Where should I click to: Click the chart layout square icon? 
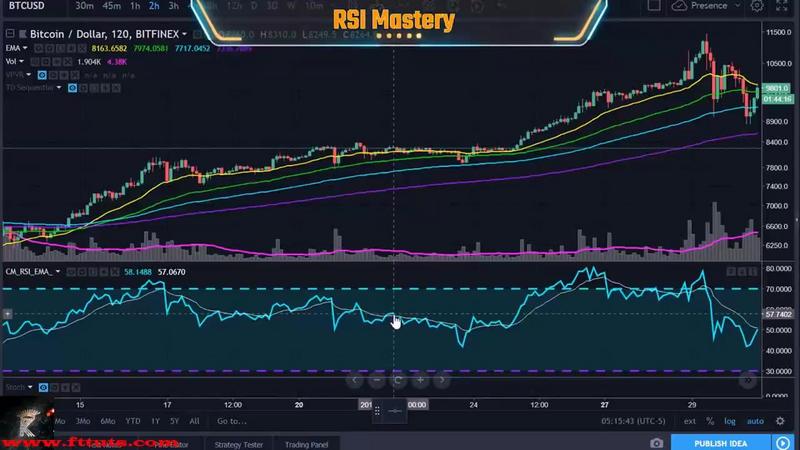coord(654,6)
